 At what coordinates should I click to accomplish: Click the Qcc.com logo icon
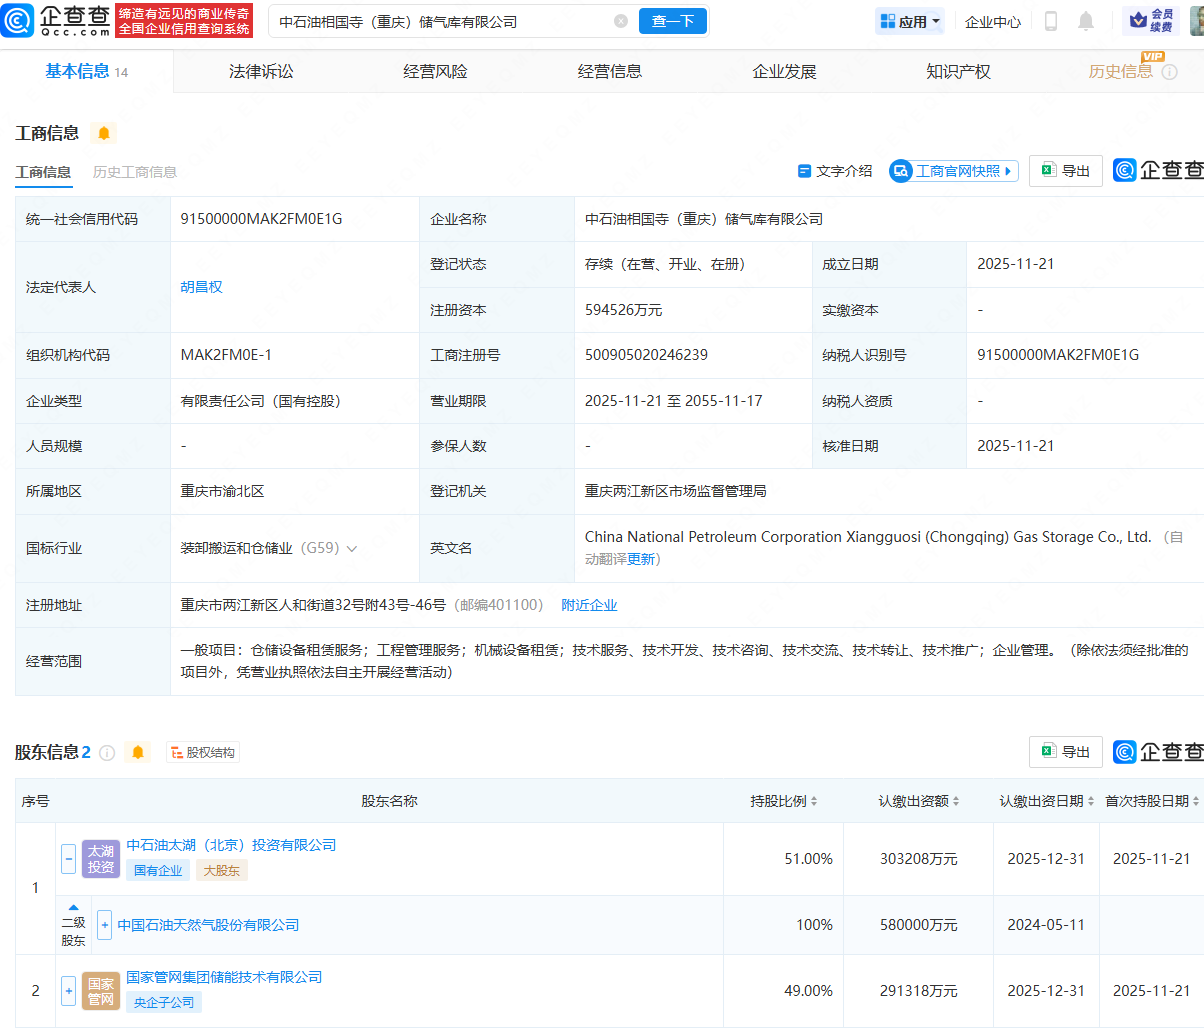tap(21, 20)
